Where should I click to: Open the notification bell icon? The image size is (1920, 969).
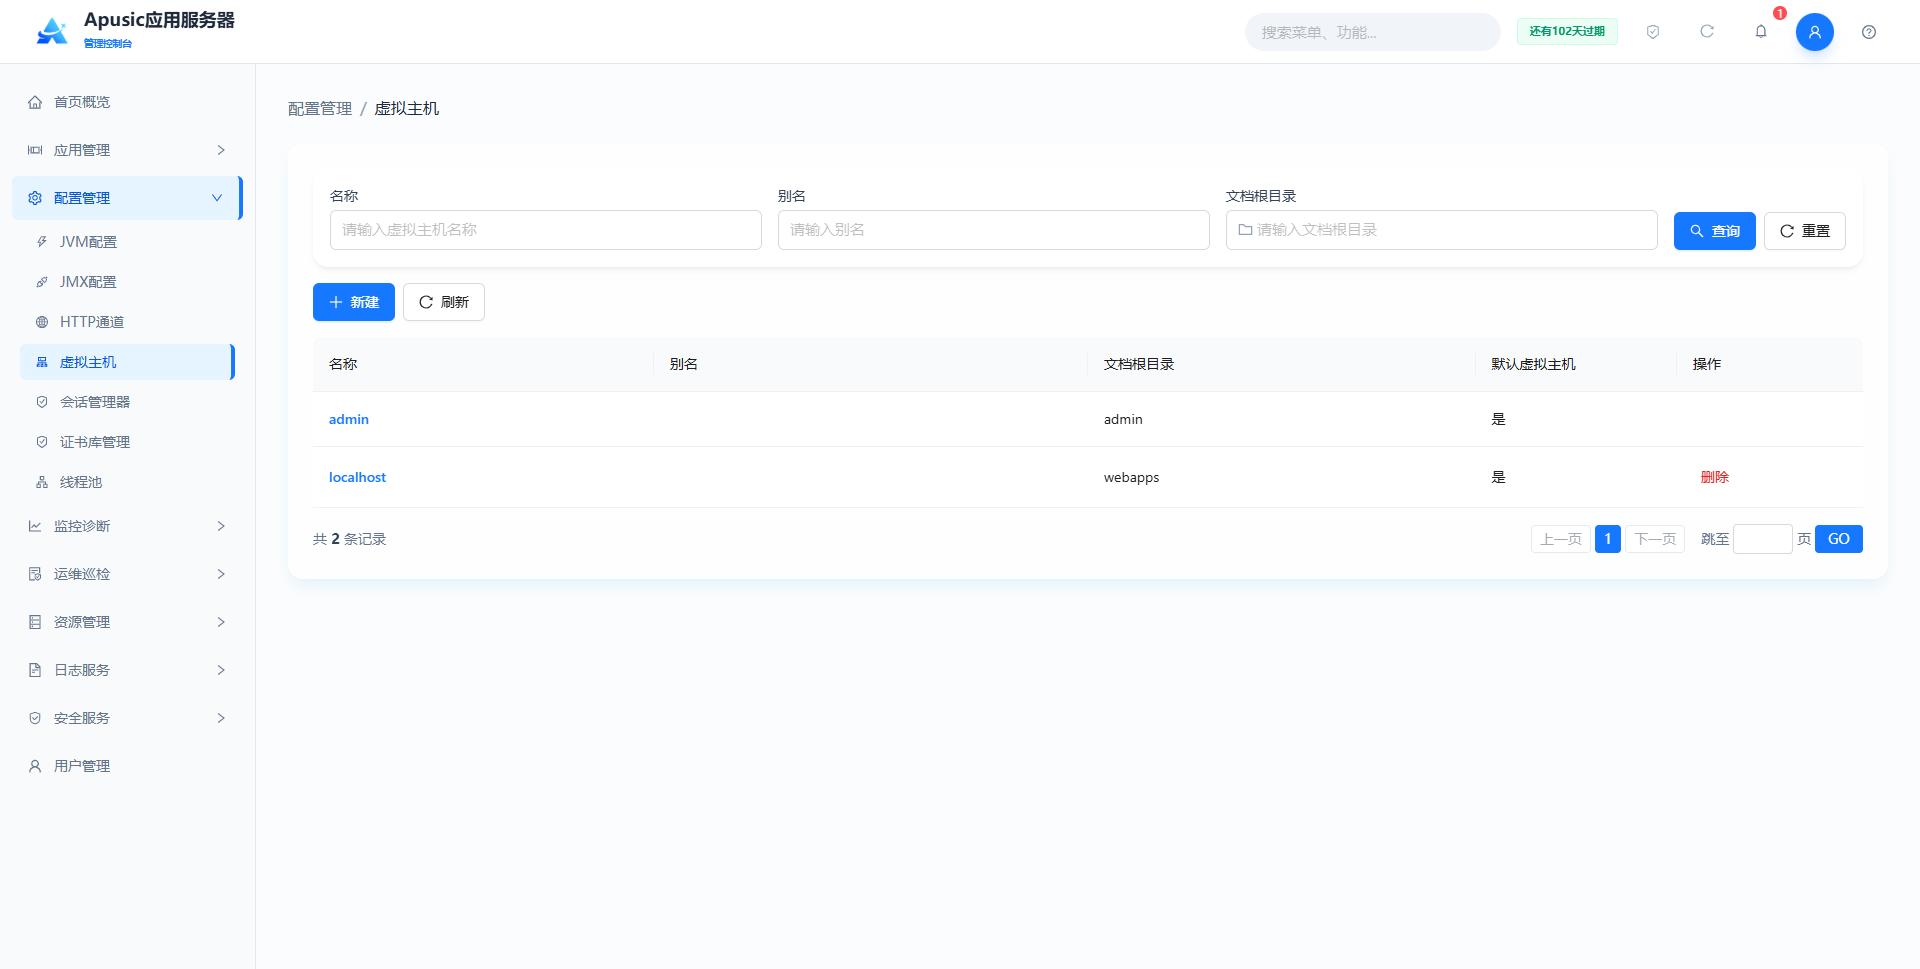click(x=1761, y=32)
